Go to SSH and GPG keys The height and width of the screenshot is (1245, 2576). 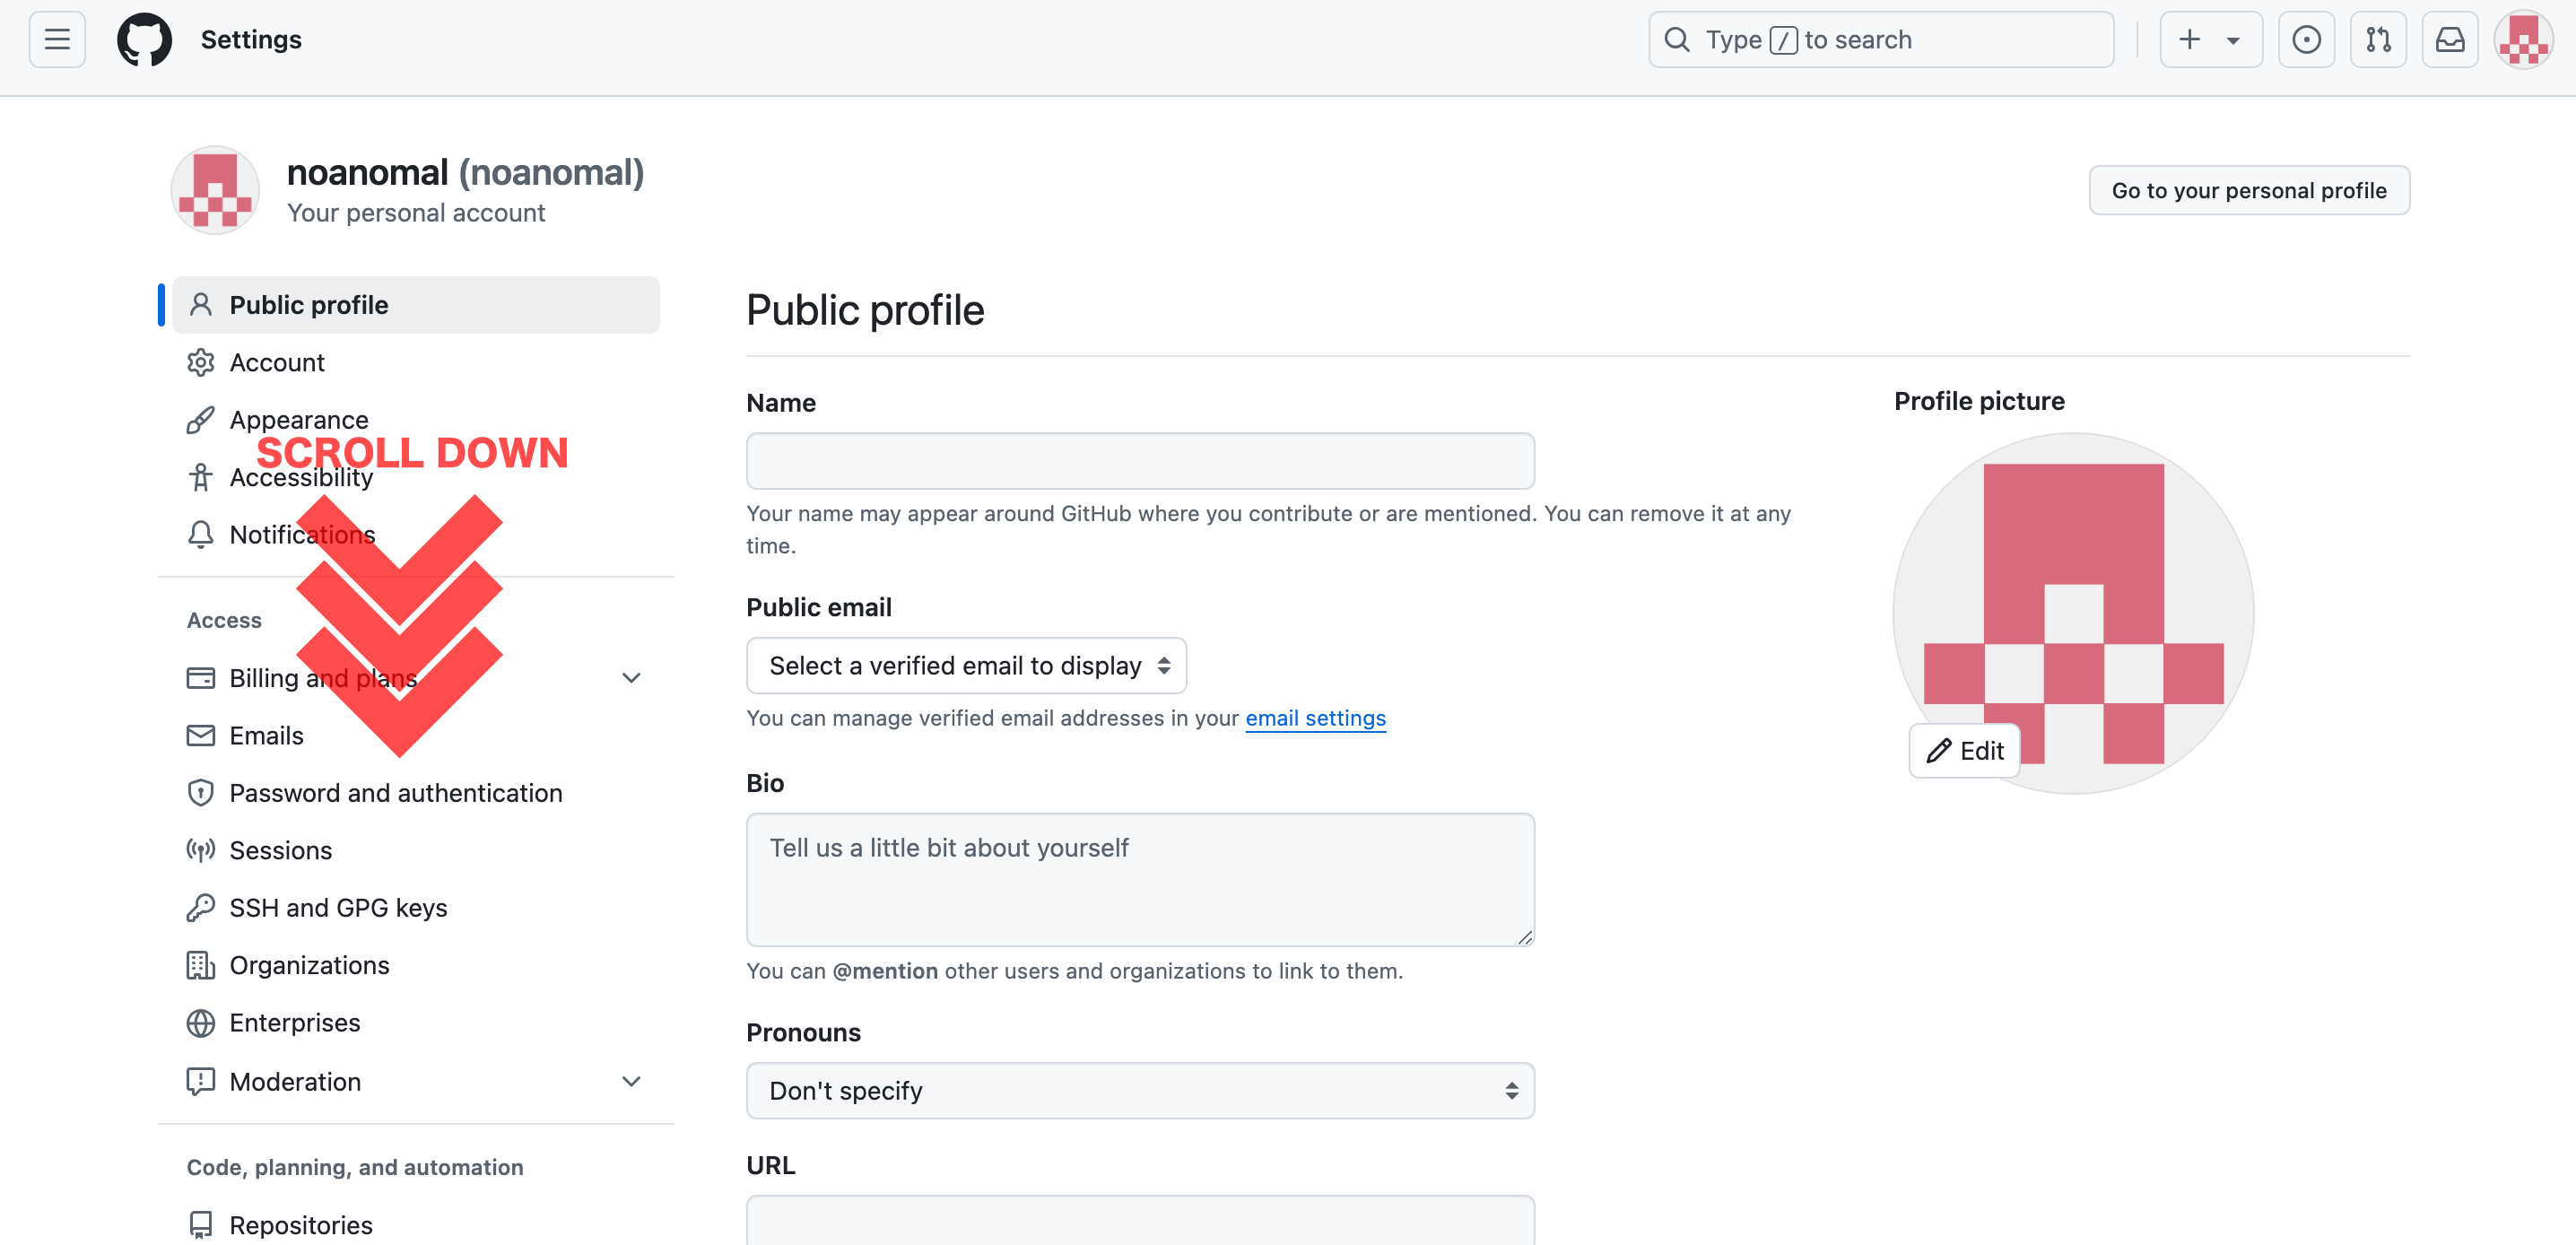point(338,907)
